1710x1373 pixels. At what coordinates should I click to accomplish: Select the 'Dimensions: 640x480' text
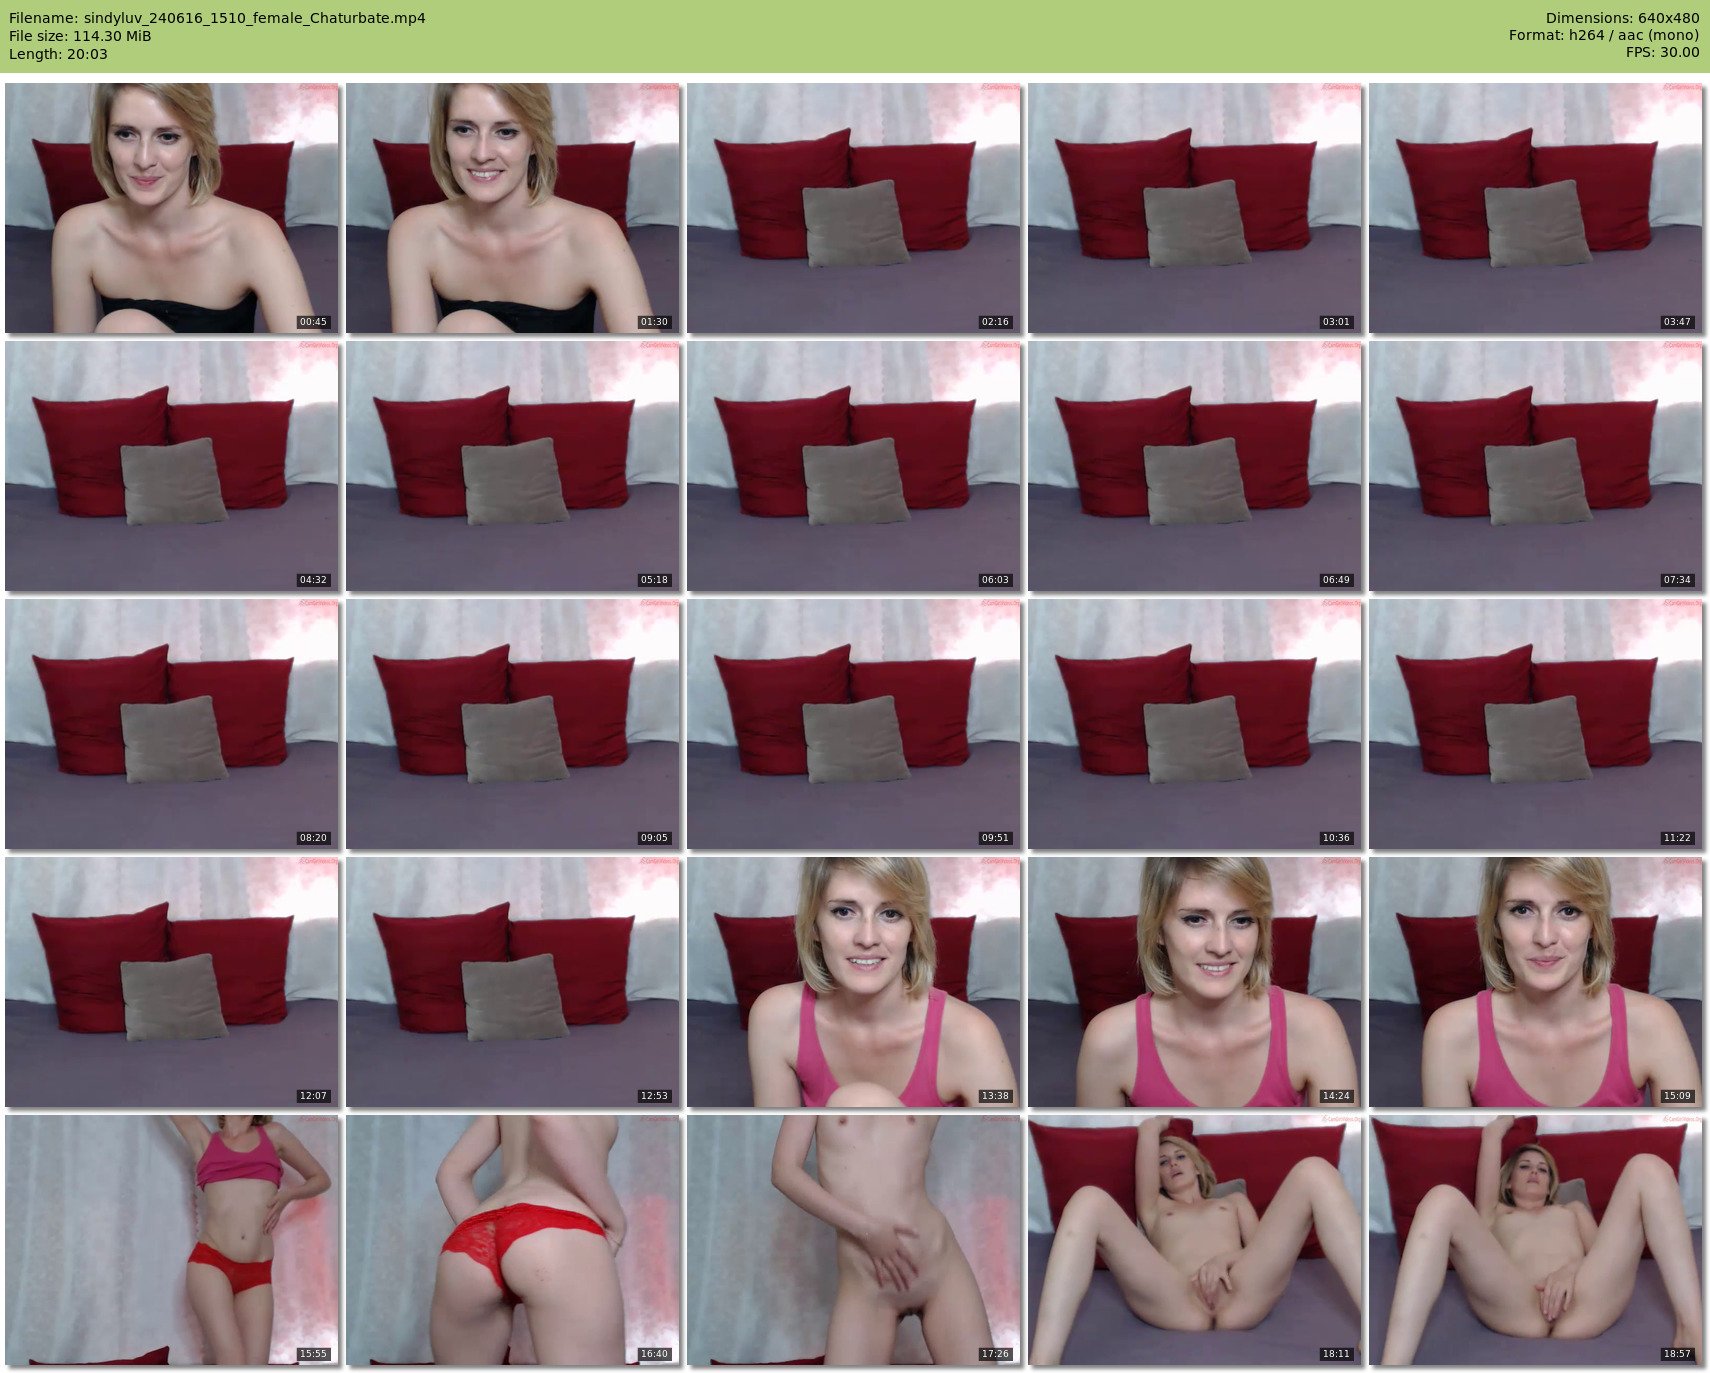coord(1622,18)
